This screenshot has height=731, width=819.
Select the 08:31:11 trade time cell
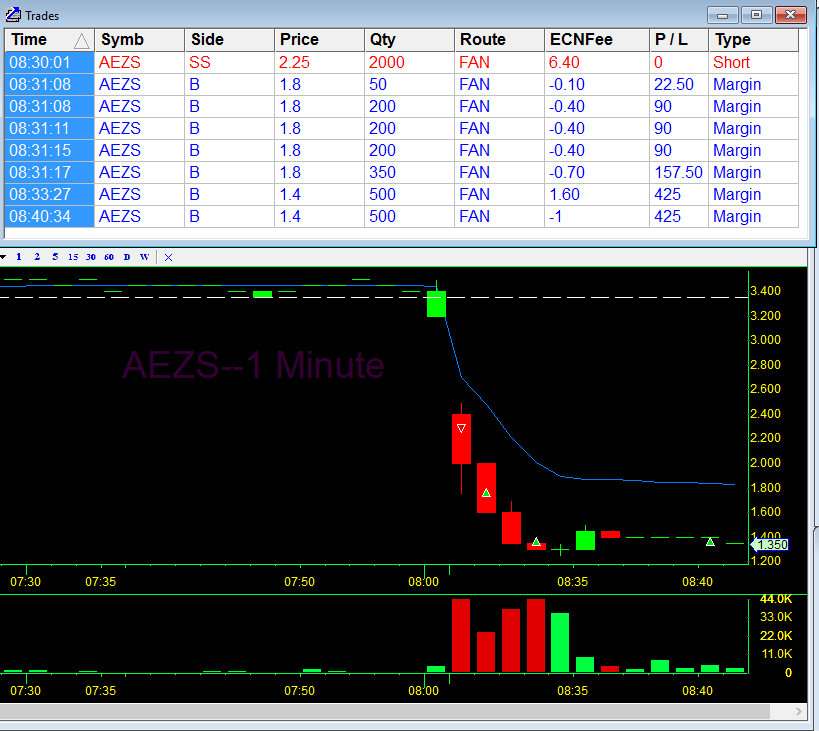[x=50, y=128]
